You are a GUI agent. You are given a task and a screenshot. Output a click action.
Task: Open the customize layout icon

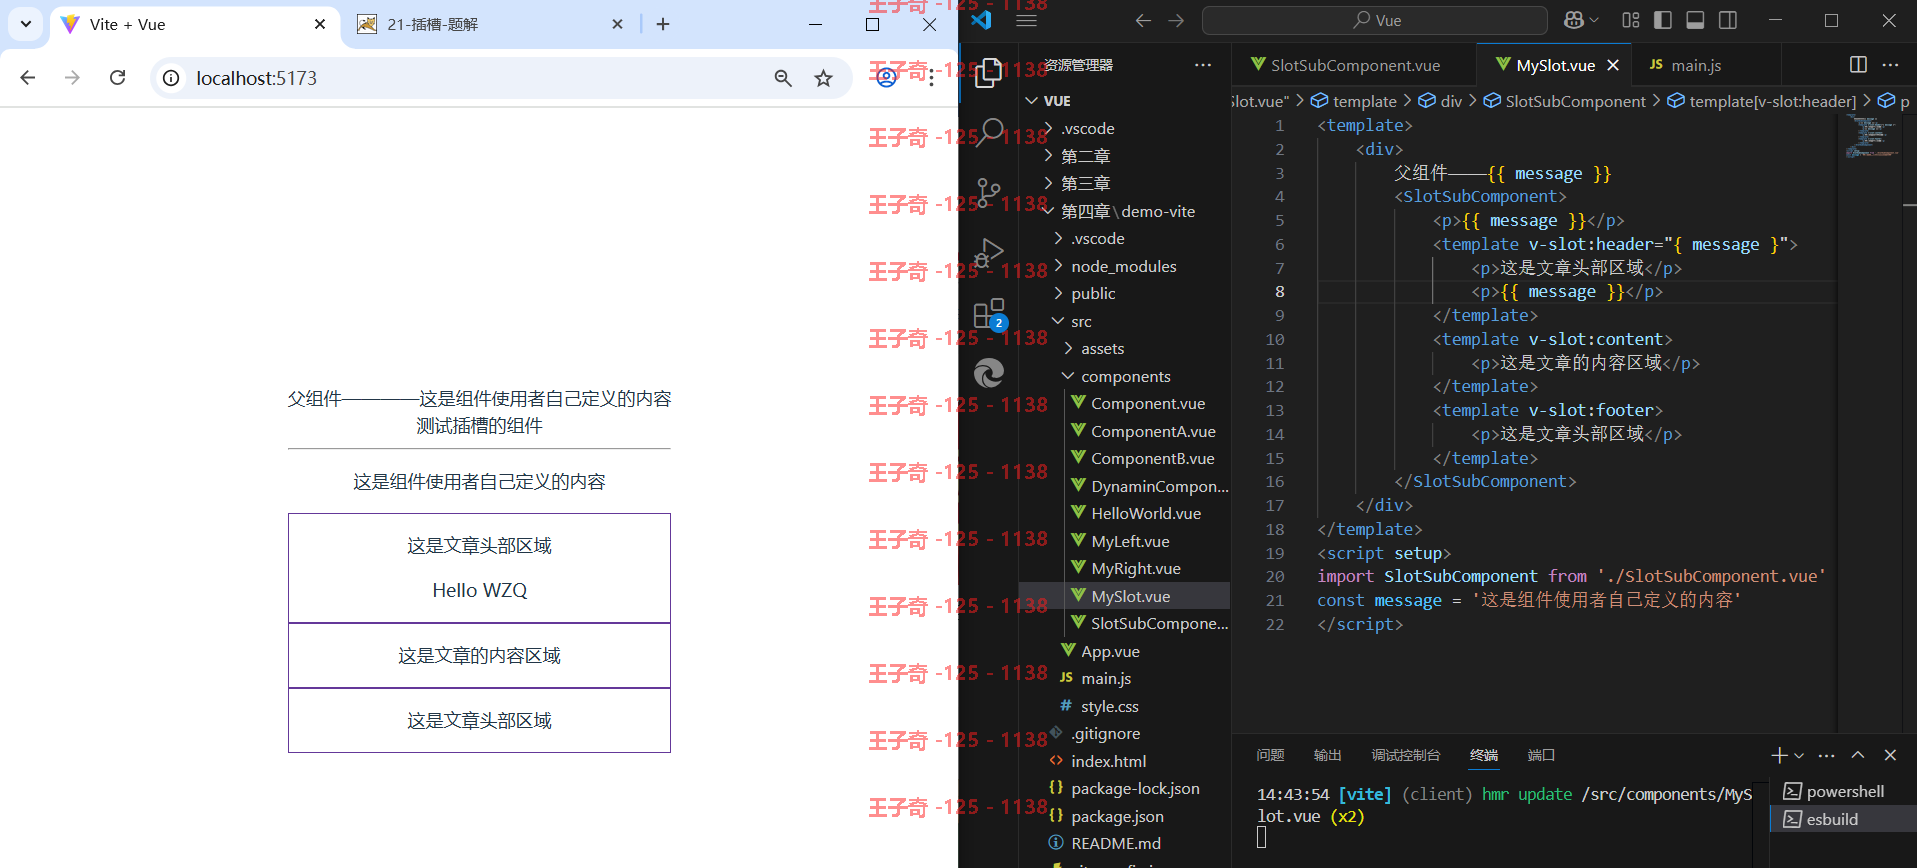[1631, 20]
